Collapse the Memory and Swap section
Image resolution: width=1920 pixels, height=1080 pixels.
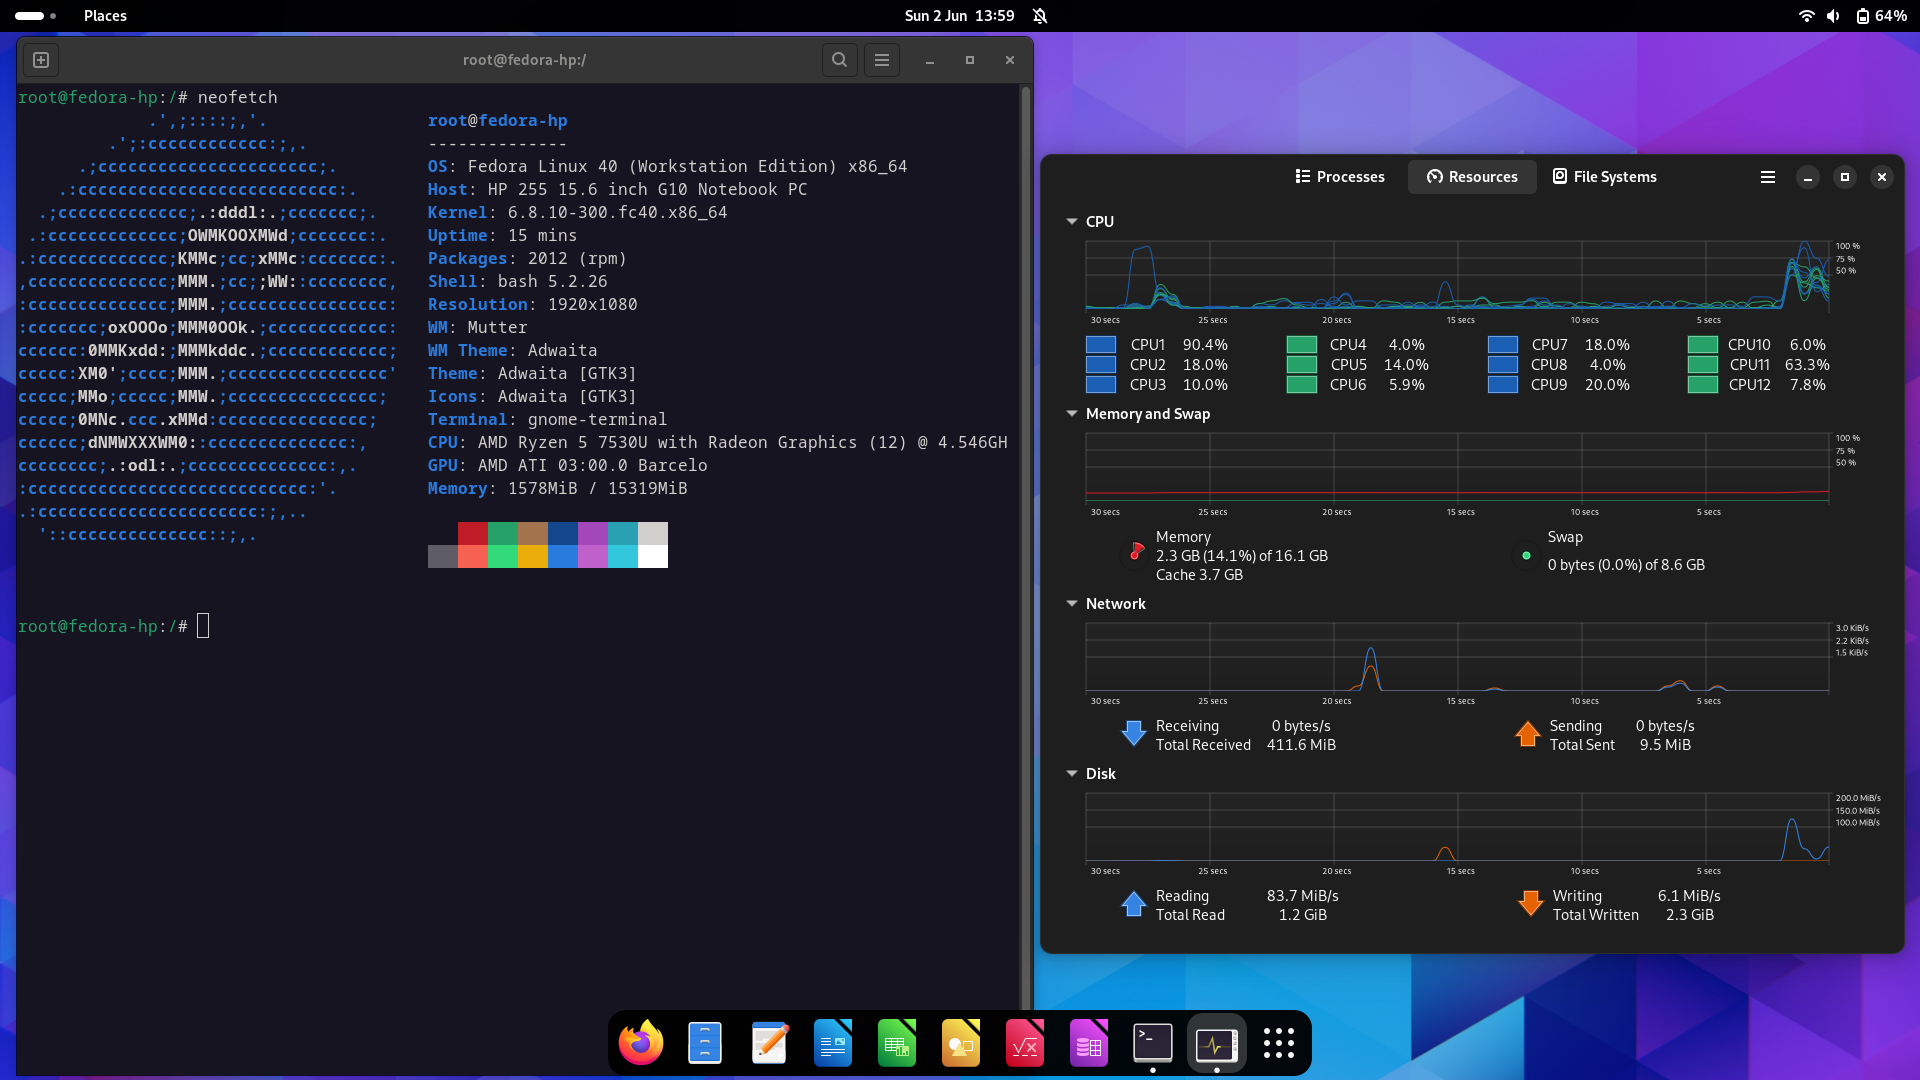1072,414
